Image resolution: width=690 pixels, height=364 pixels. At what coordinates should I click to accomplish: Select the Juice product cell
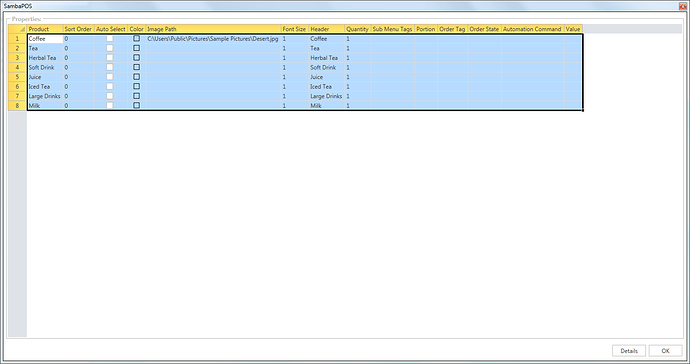coord(45,77)
